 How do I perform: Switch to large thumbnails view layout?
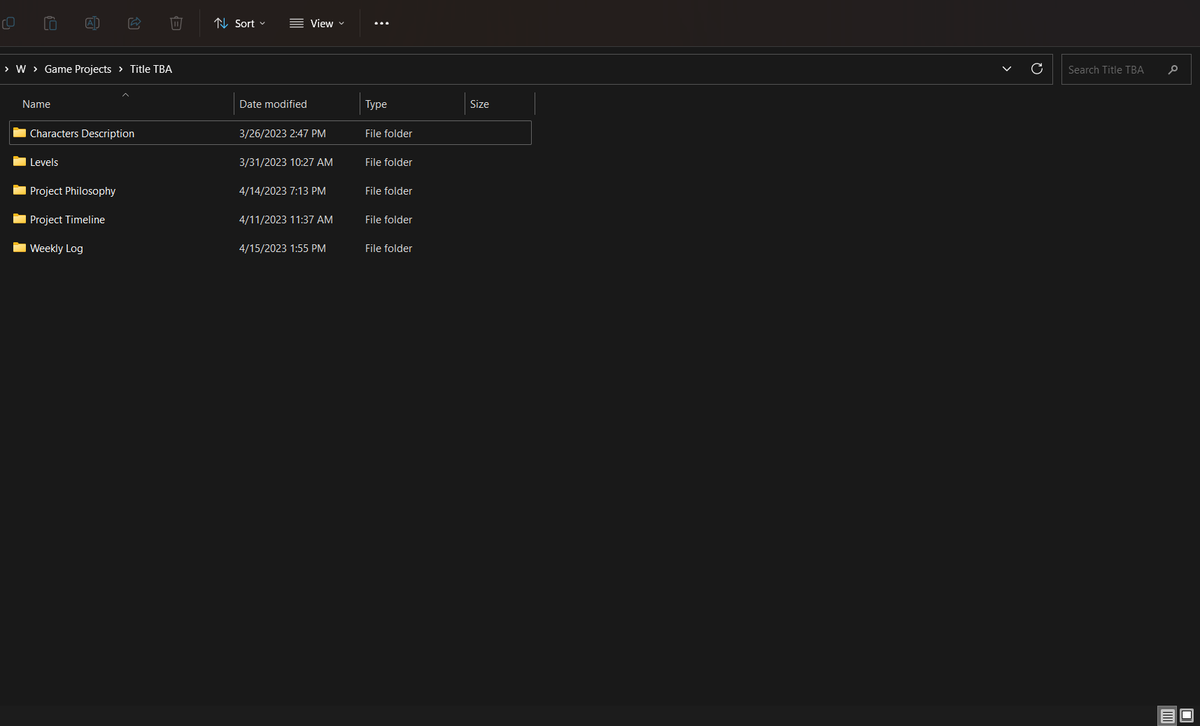tap(1186, 716)
